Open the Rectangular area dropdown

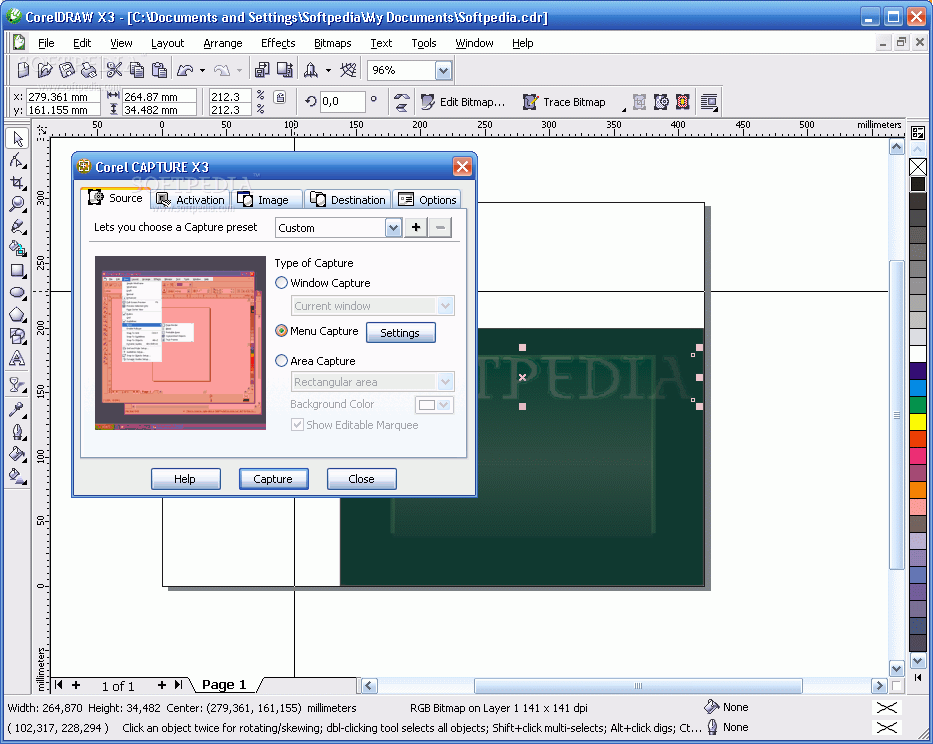pyautogui.click(x=446, y=382)
